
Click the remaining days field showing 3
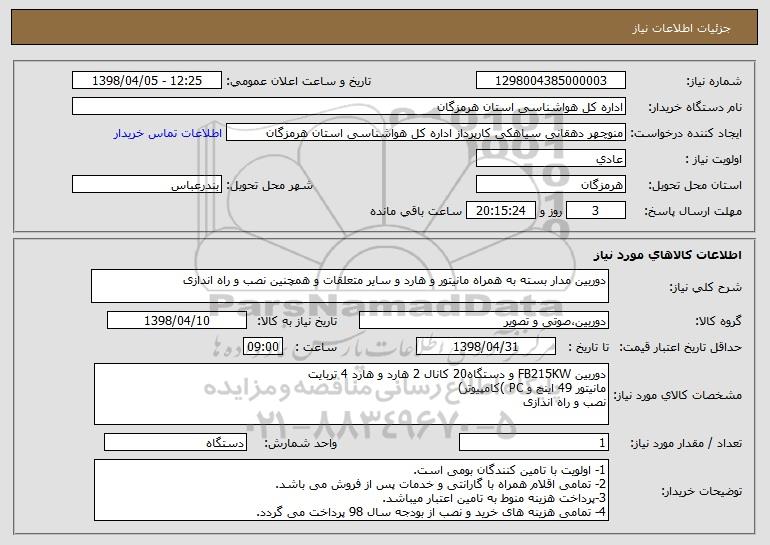click(x=596, y=211)
